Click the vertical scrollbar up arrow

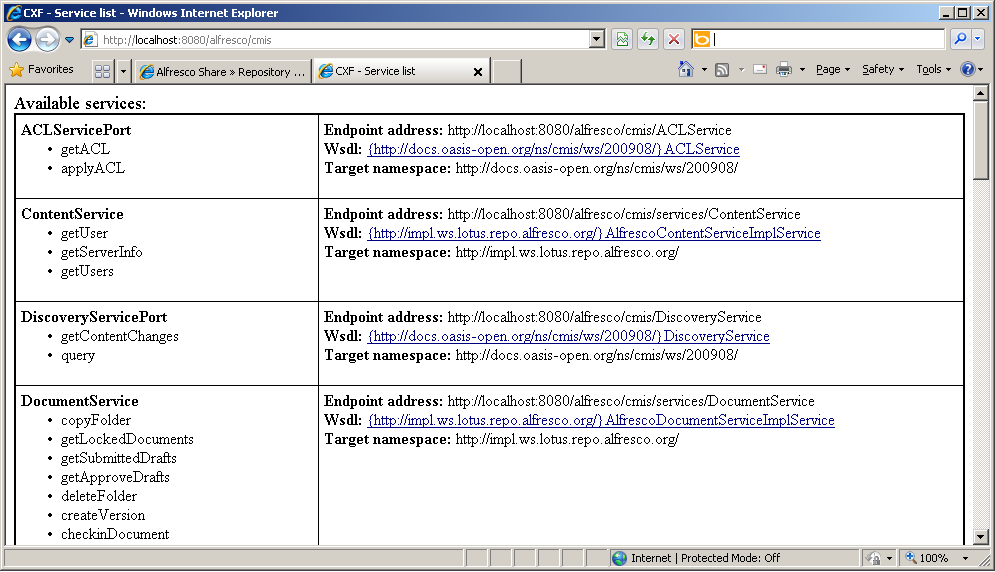click(x=980, y=93)
